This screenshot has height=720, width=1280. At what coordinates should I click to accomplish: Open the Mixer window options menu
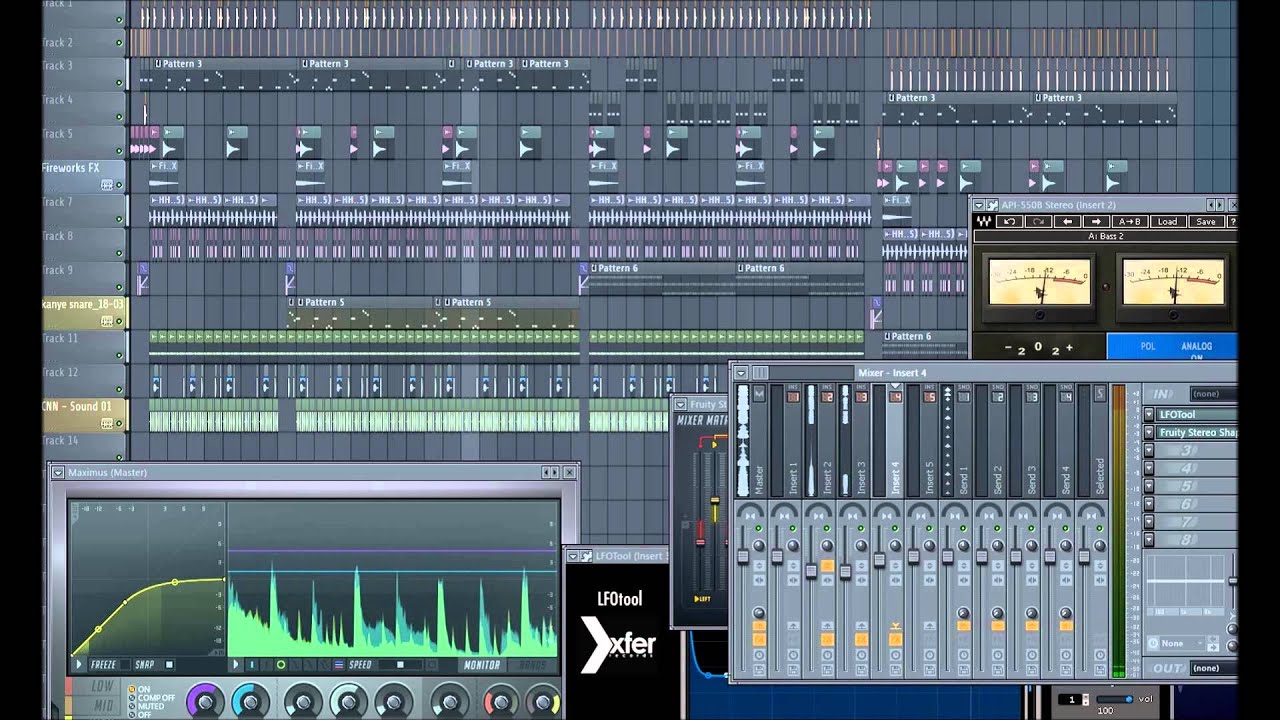click(x=741, y=372)
